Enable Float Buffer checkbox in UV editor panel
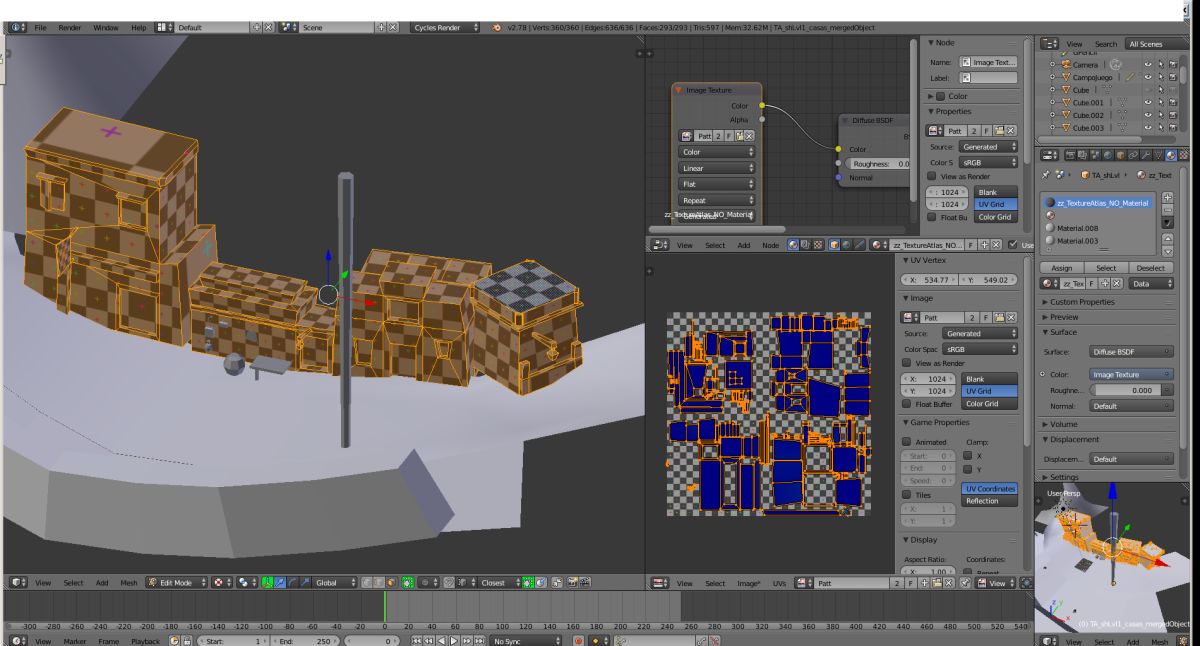Viewport: 1200px width, 646px height. pos(906,404)
